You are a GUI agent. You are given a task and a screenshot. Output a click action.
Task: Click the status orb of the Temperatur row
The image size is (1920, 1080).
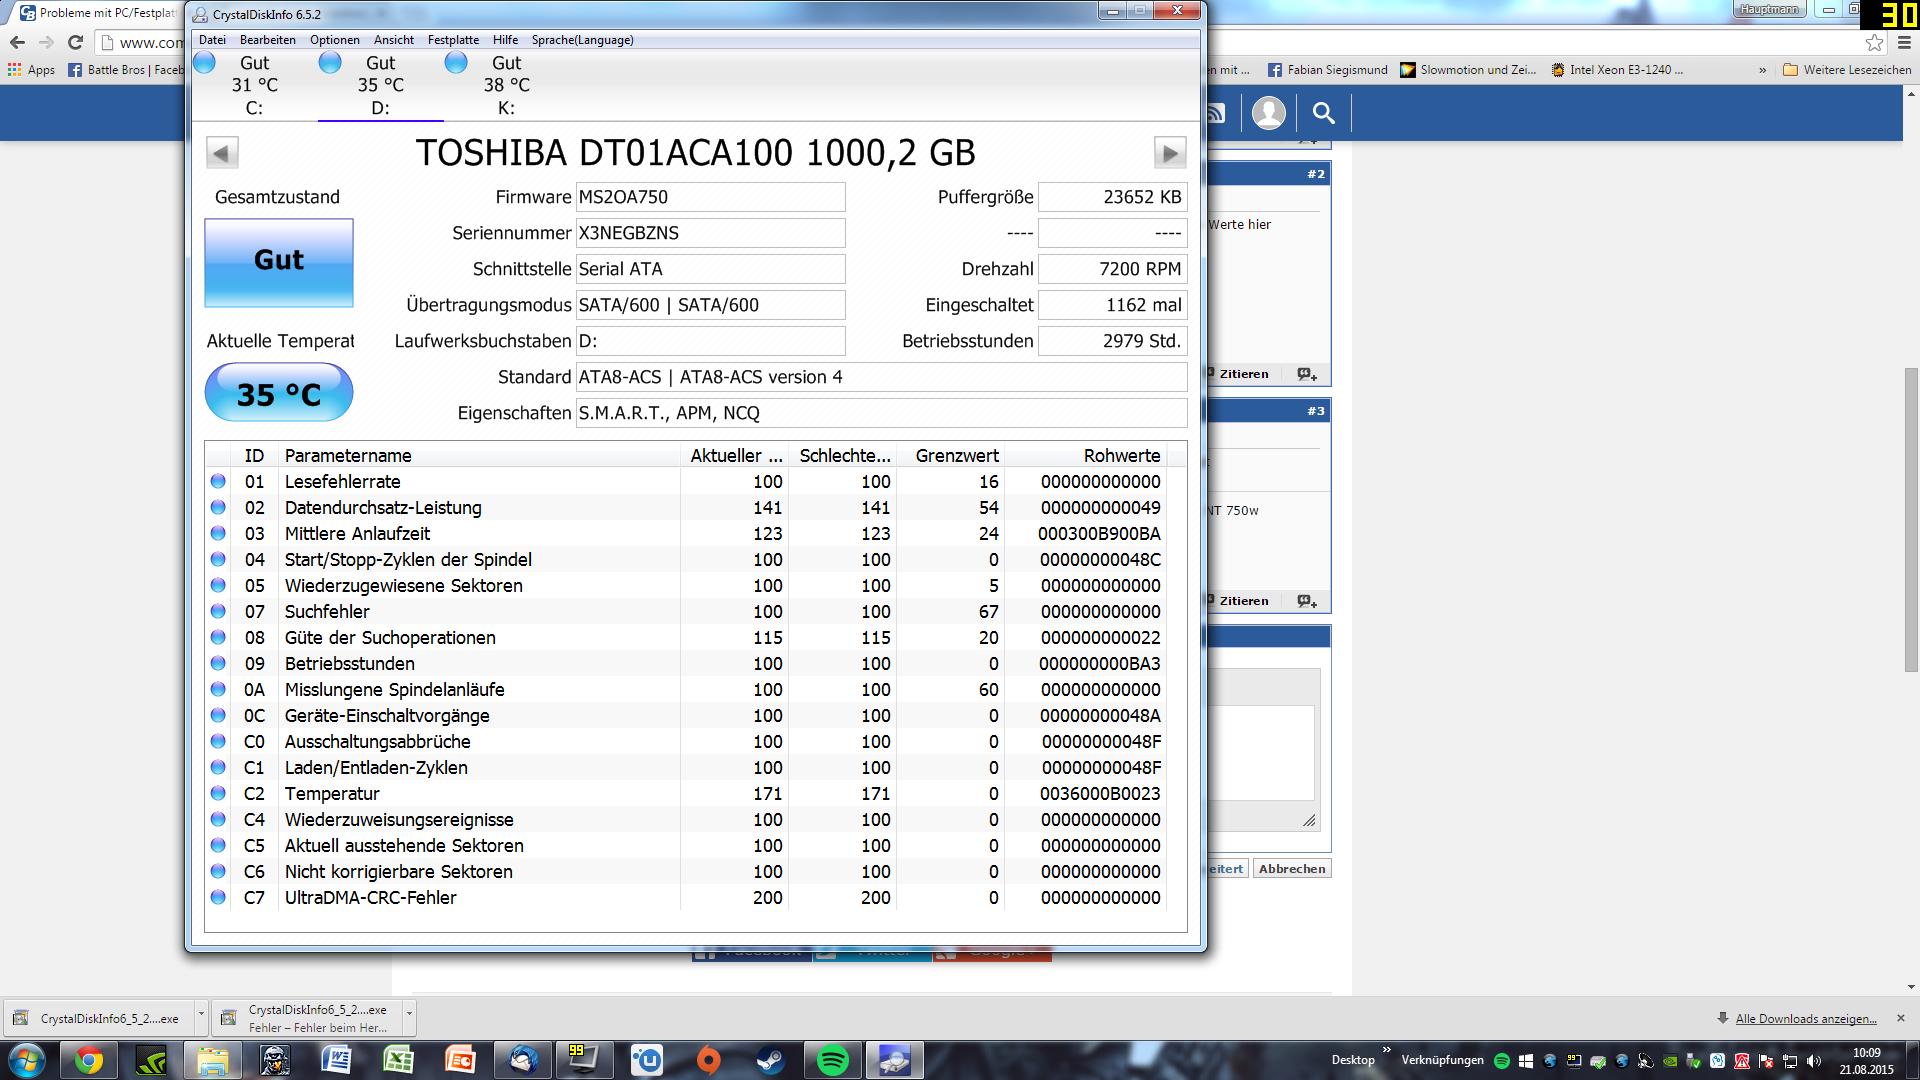click(x=218, y=794)
